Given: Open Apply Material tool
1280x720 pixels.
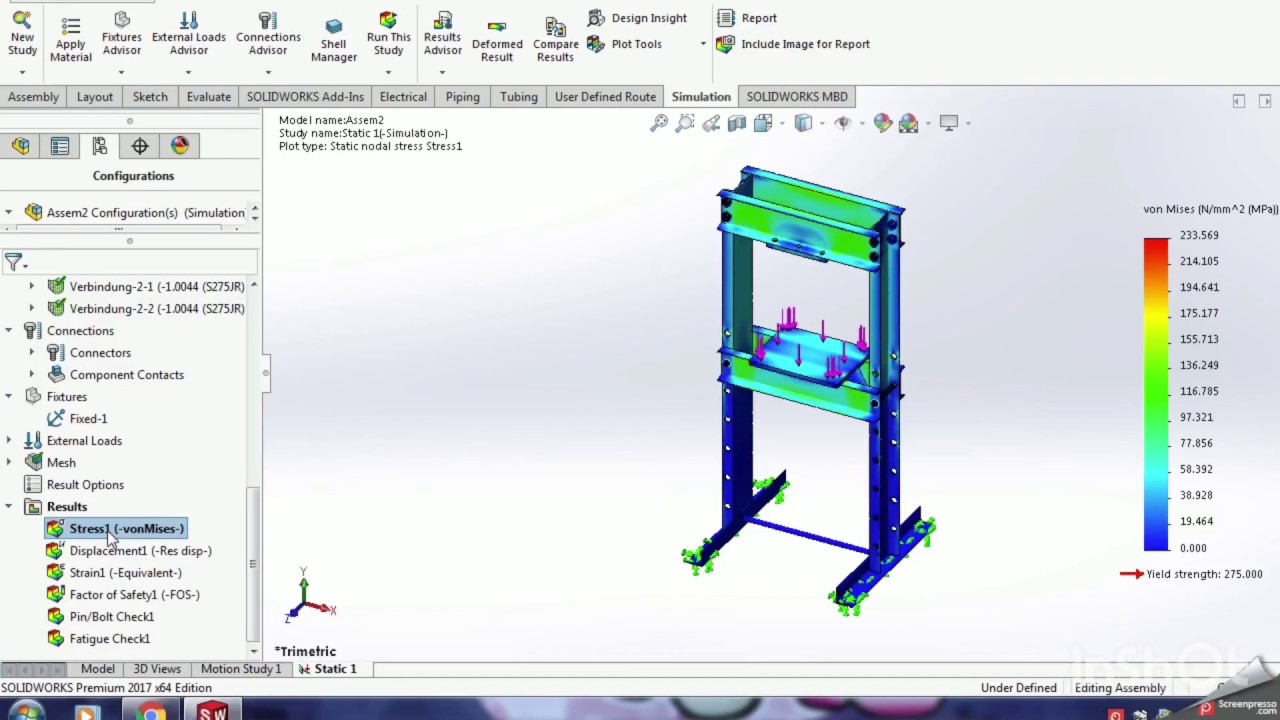Looking at the screenshot, I should click(x=70, y=40).
